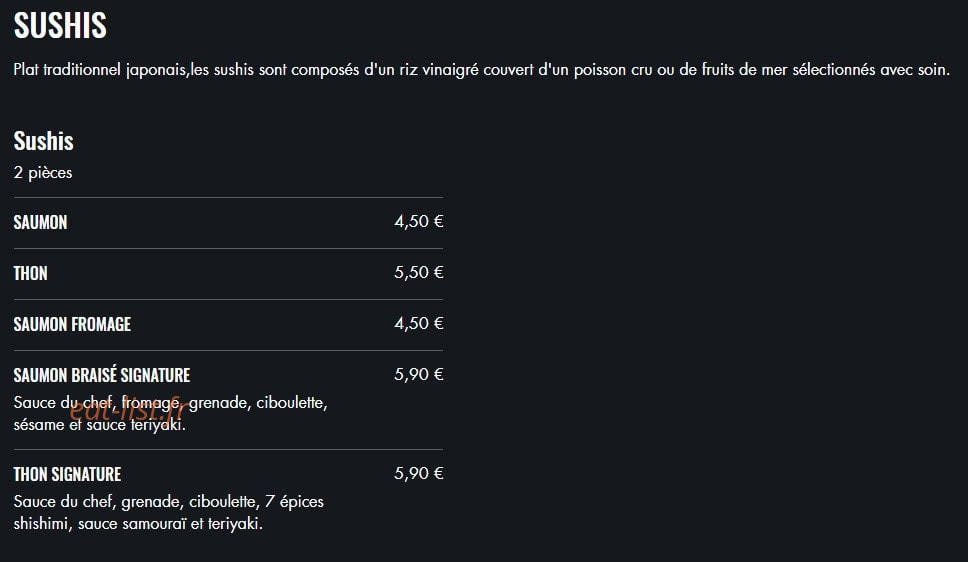Click the THON SIGNATURE ingredients description
Screen dimensions: 968x562
click(x=169, y=513)
